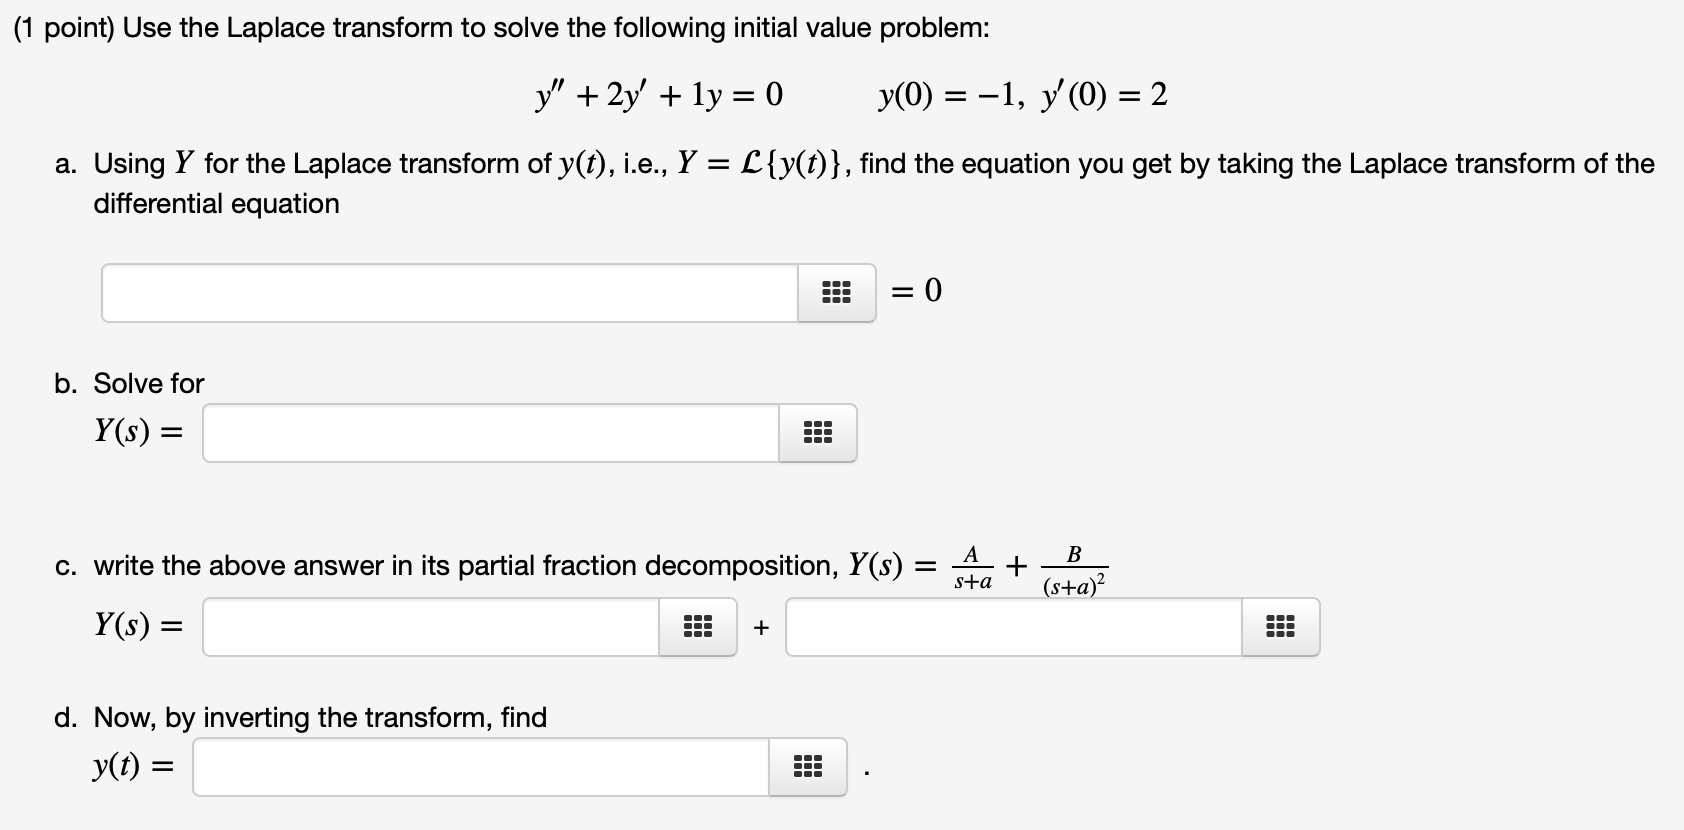Click the plus sign between the part c blanks
This screenshot has height=830, width=1684.
[x=762, y=627]
